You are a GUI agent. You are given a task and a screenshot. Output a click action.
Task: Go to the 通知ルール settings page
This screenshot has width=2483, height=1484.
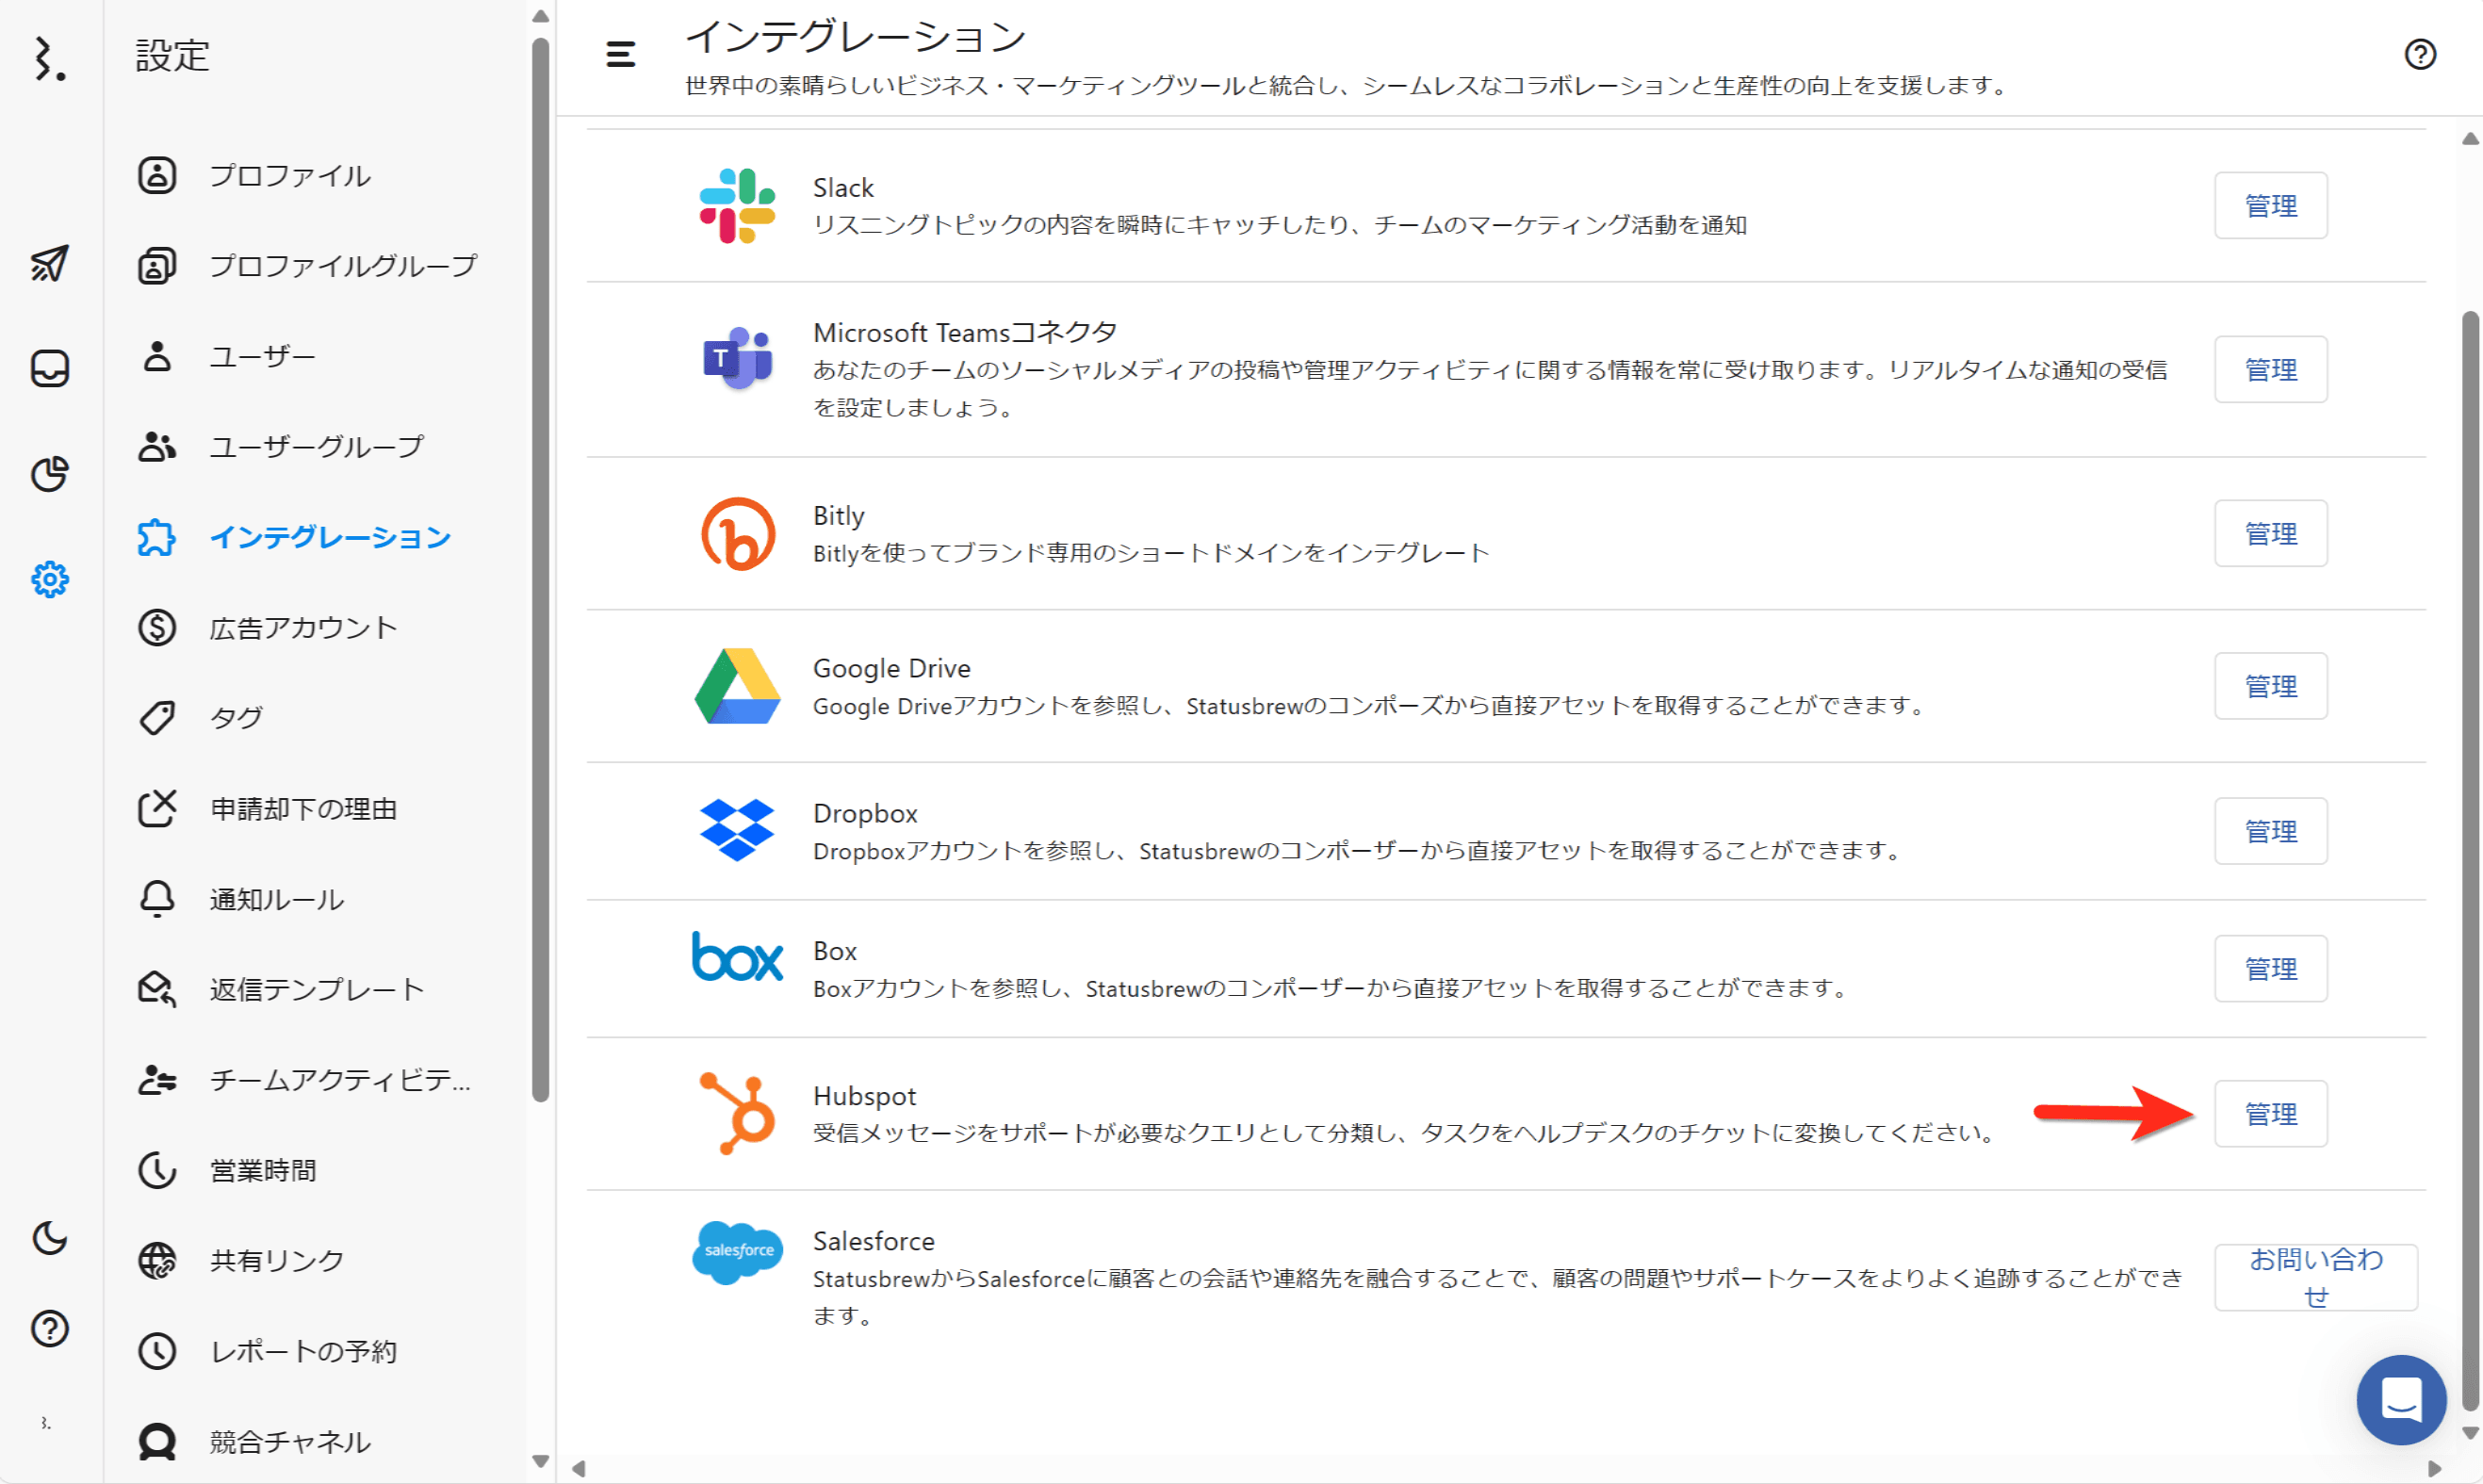click(x=277, y=899)
